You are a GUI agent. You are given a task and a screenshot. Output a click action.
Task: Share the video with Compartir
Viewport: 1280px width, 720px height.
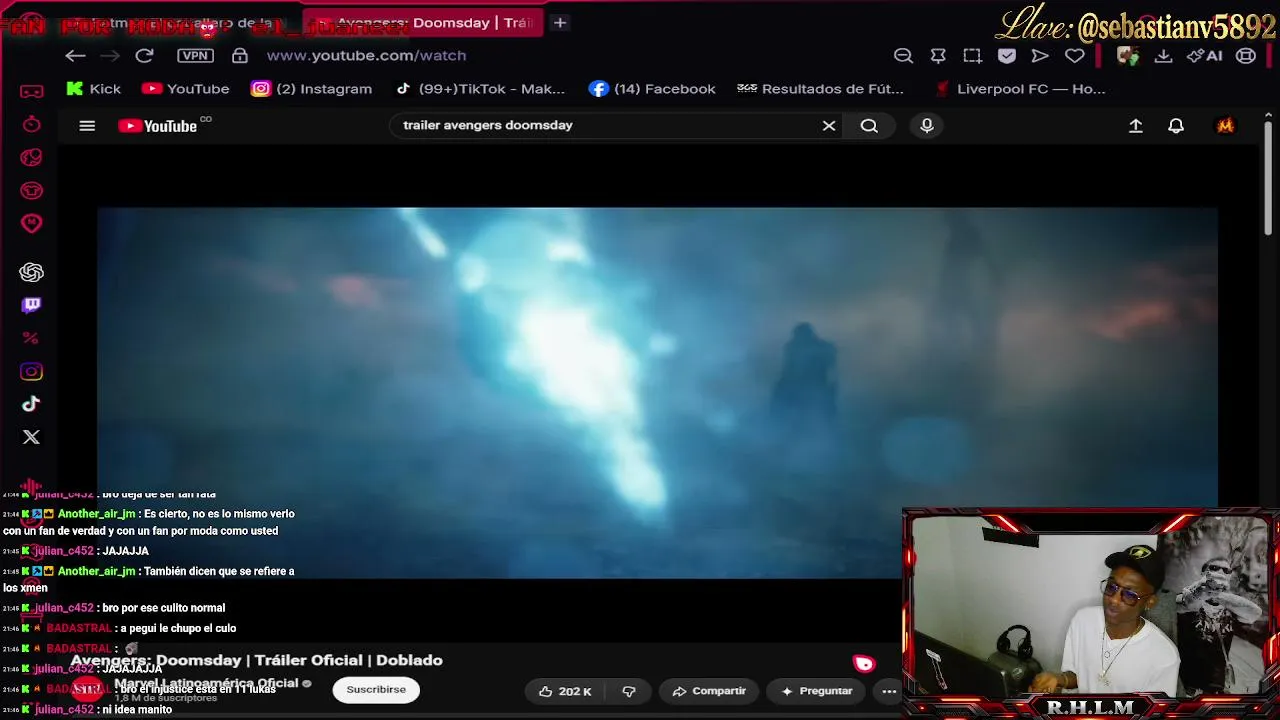[709, 691]
